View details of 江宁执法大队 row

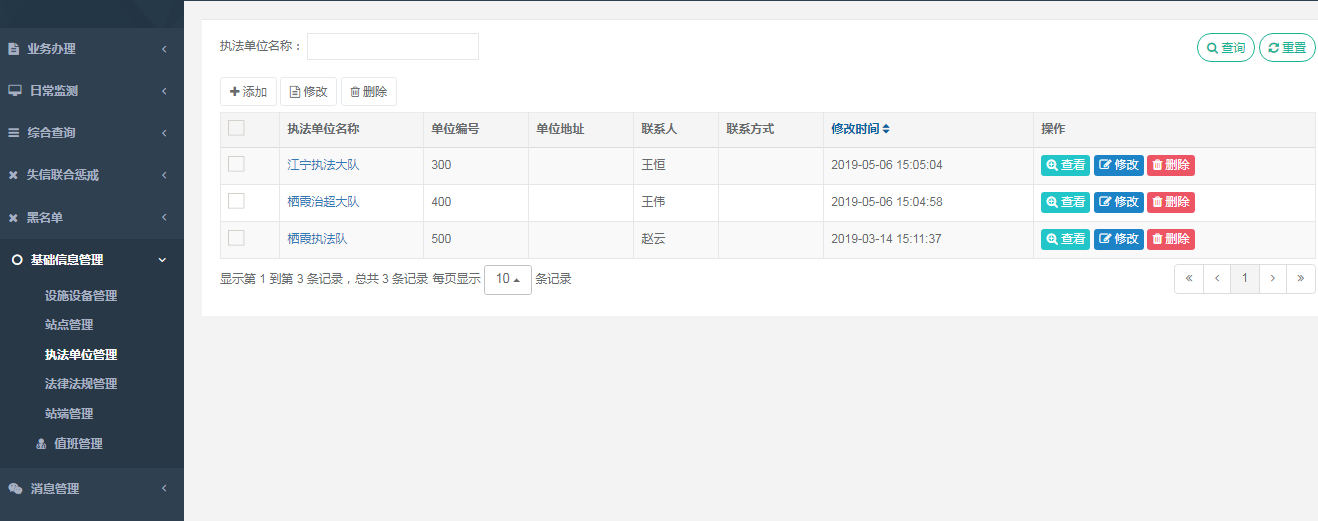1065,165
